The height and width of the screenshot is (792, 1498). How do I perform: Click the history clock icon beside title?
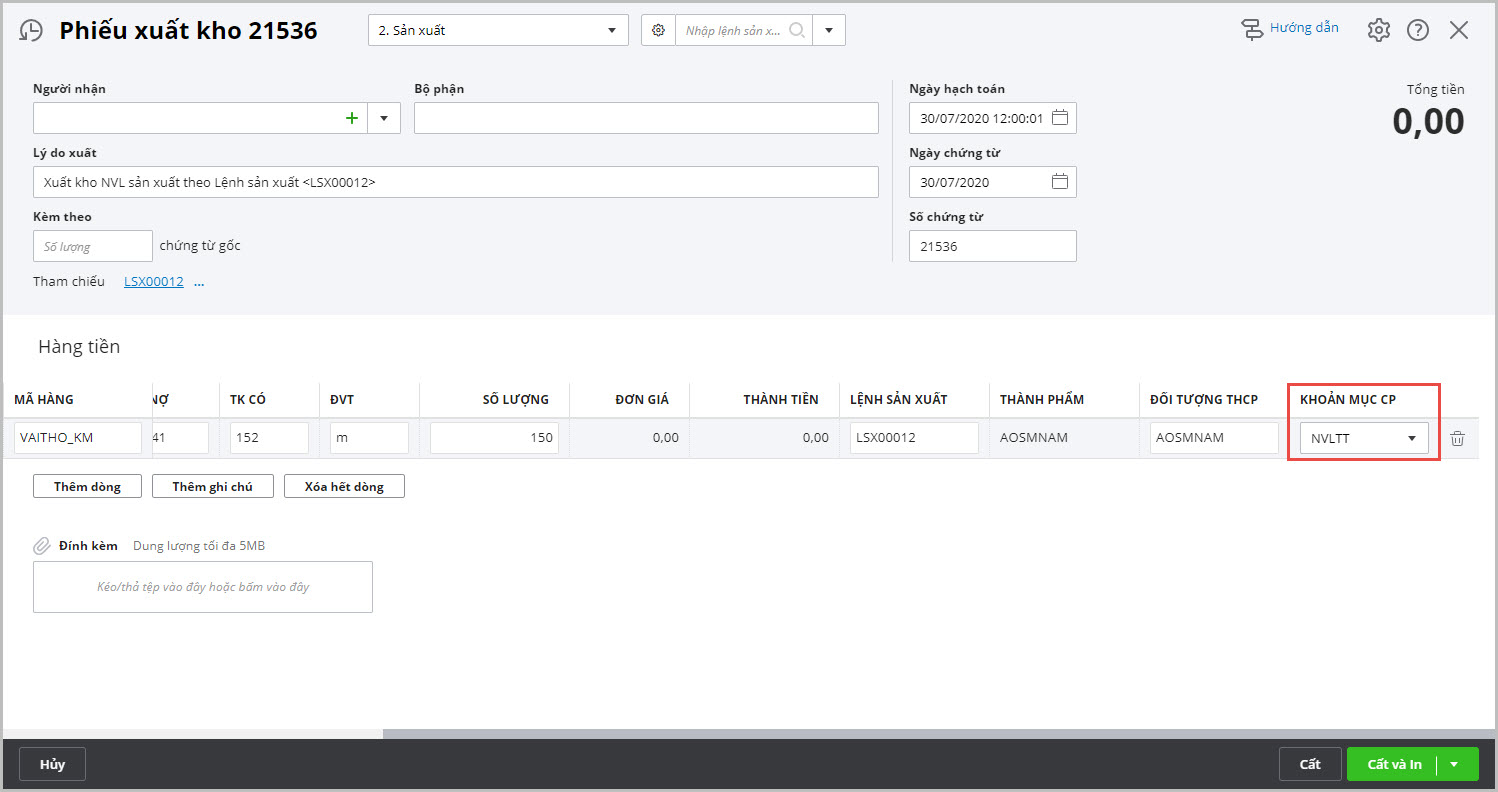coord(31,31)
